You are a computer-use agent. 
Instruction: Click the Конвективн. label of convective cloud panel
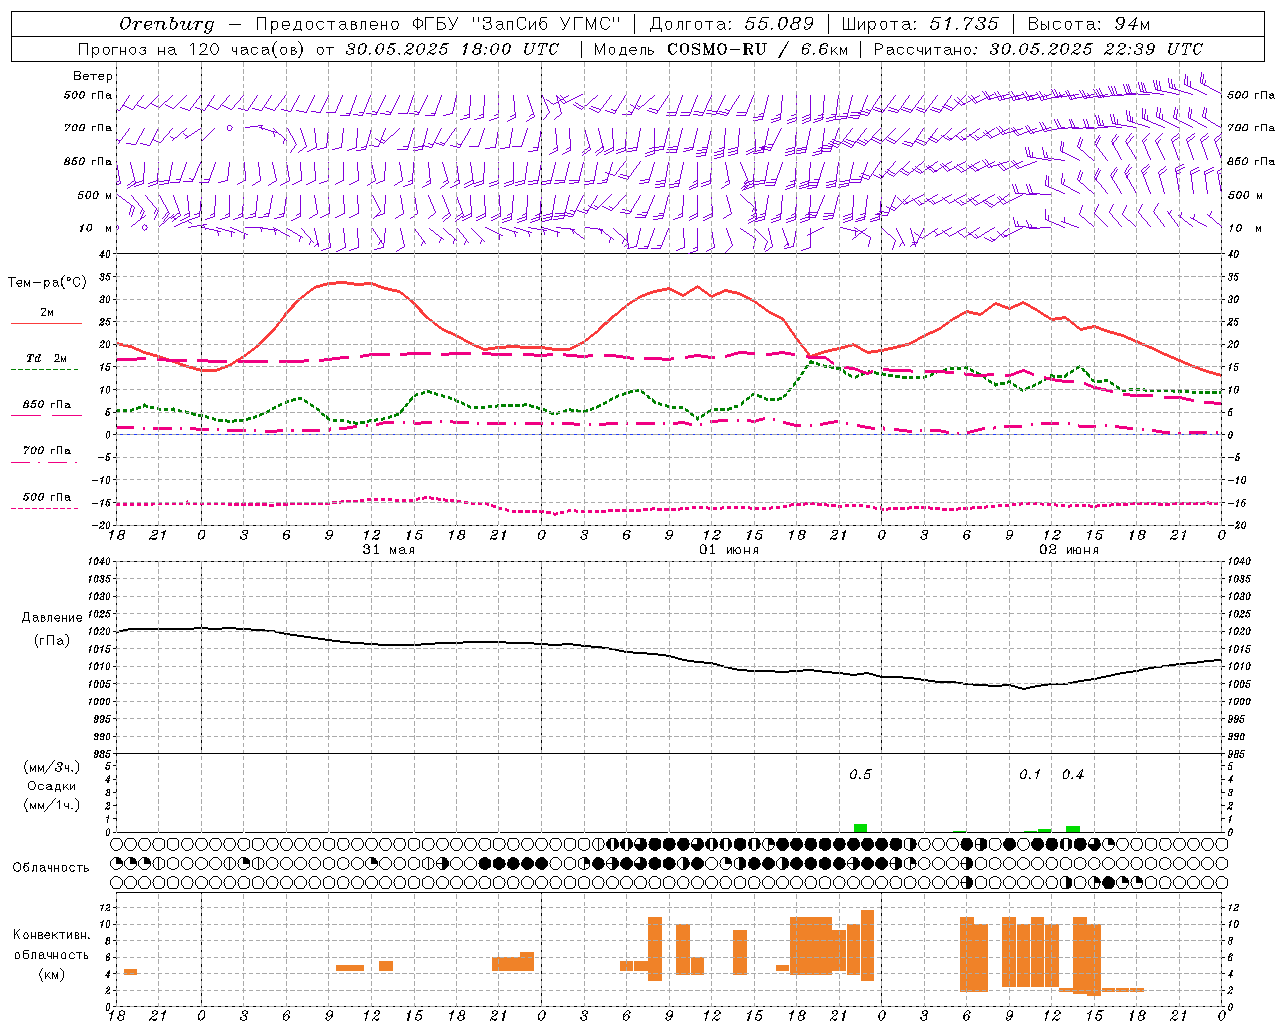[52, 935]
